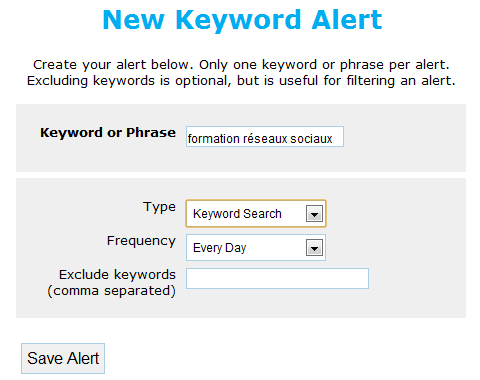This screenshot has width=480, height=380.
Task: Click the (comma separated) hint text
Action: tap(111, 291)
